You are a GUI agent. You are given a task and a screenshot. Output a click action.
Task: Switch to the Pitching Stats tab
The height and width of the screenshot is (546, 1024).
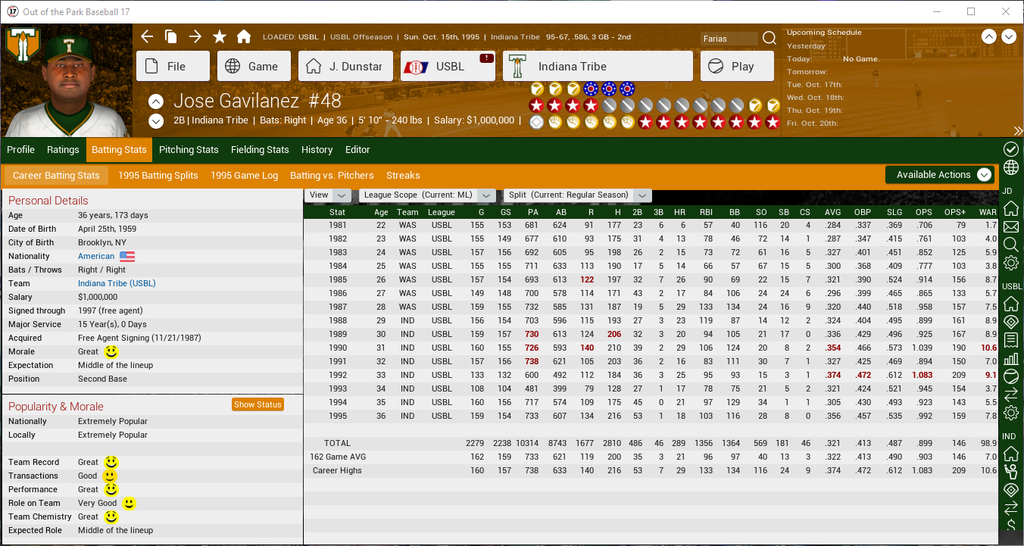[188, 150]
